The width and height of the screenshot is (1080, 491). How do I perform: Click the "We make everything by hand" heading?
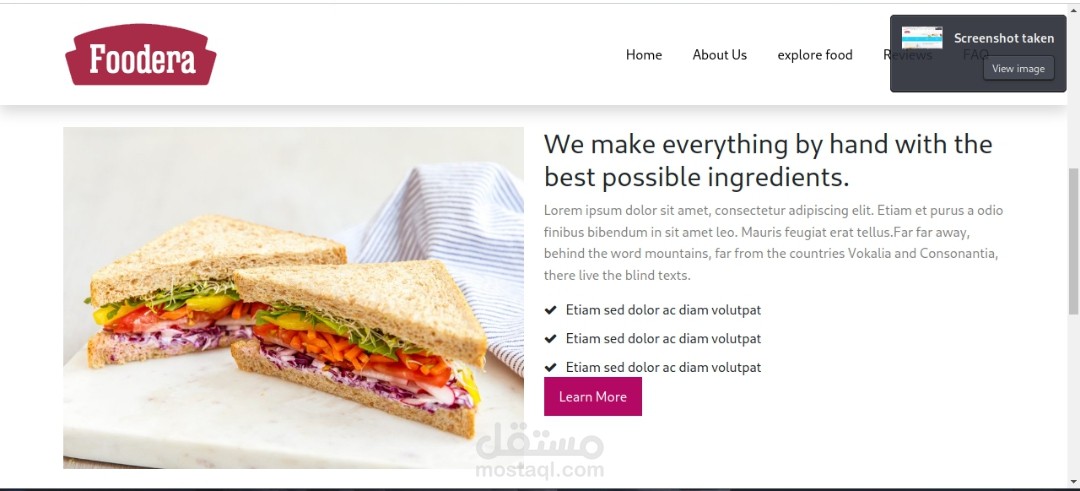tap(768, 161)
